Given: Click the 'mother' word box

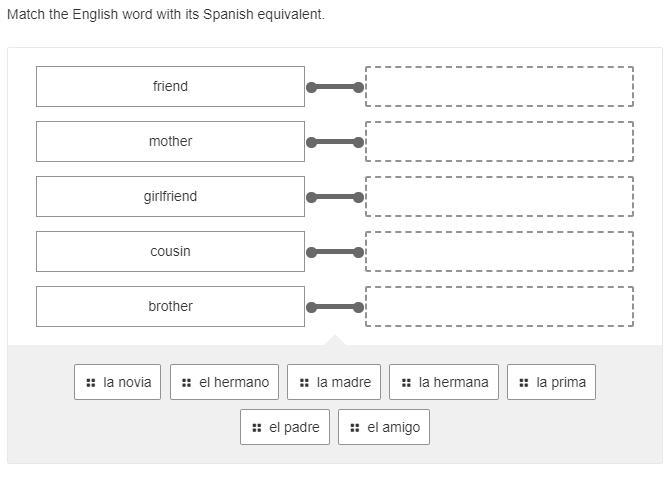Looking at the screenshot, I should pos(170,142).
